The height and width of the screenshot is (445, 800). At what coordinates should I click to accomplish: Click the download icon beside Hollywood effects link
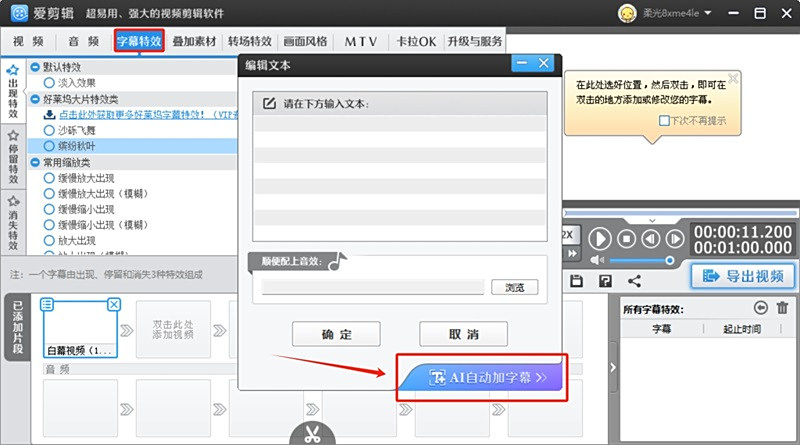(49, 115)
